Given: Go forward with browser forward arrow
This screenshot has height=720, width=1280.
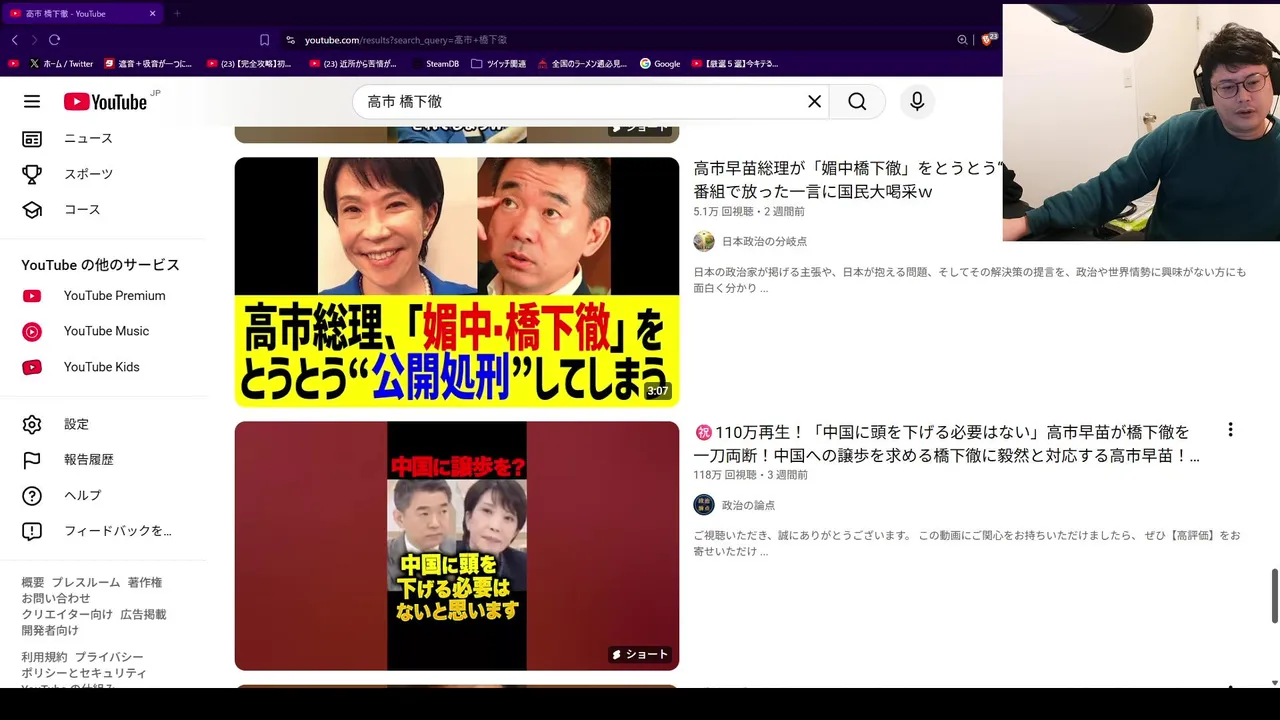Looking at the screenshot, I should tap(34, 40).
